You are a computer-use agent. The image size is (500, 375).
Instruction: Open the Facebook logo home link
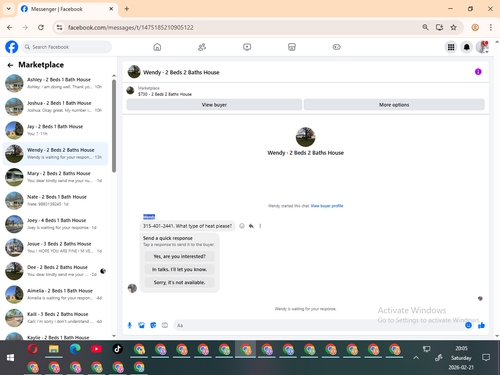point(12,47)
